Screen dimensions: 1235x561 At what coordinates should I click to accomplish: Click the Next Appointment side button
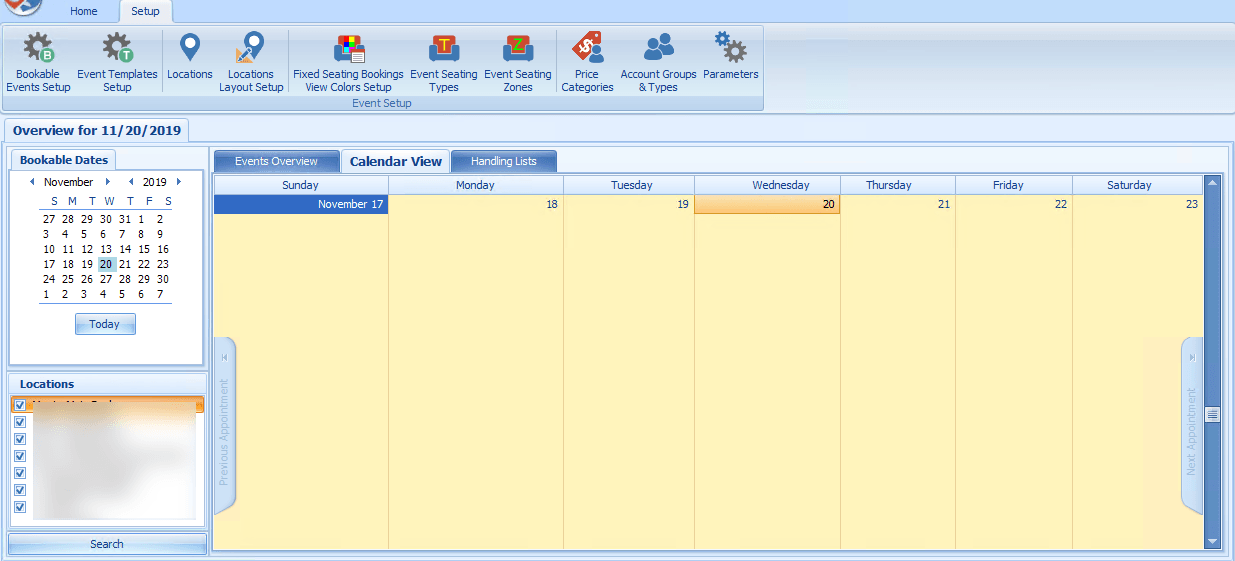pos(1191,426)
